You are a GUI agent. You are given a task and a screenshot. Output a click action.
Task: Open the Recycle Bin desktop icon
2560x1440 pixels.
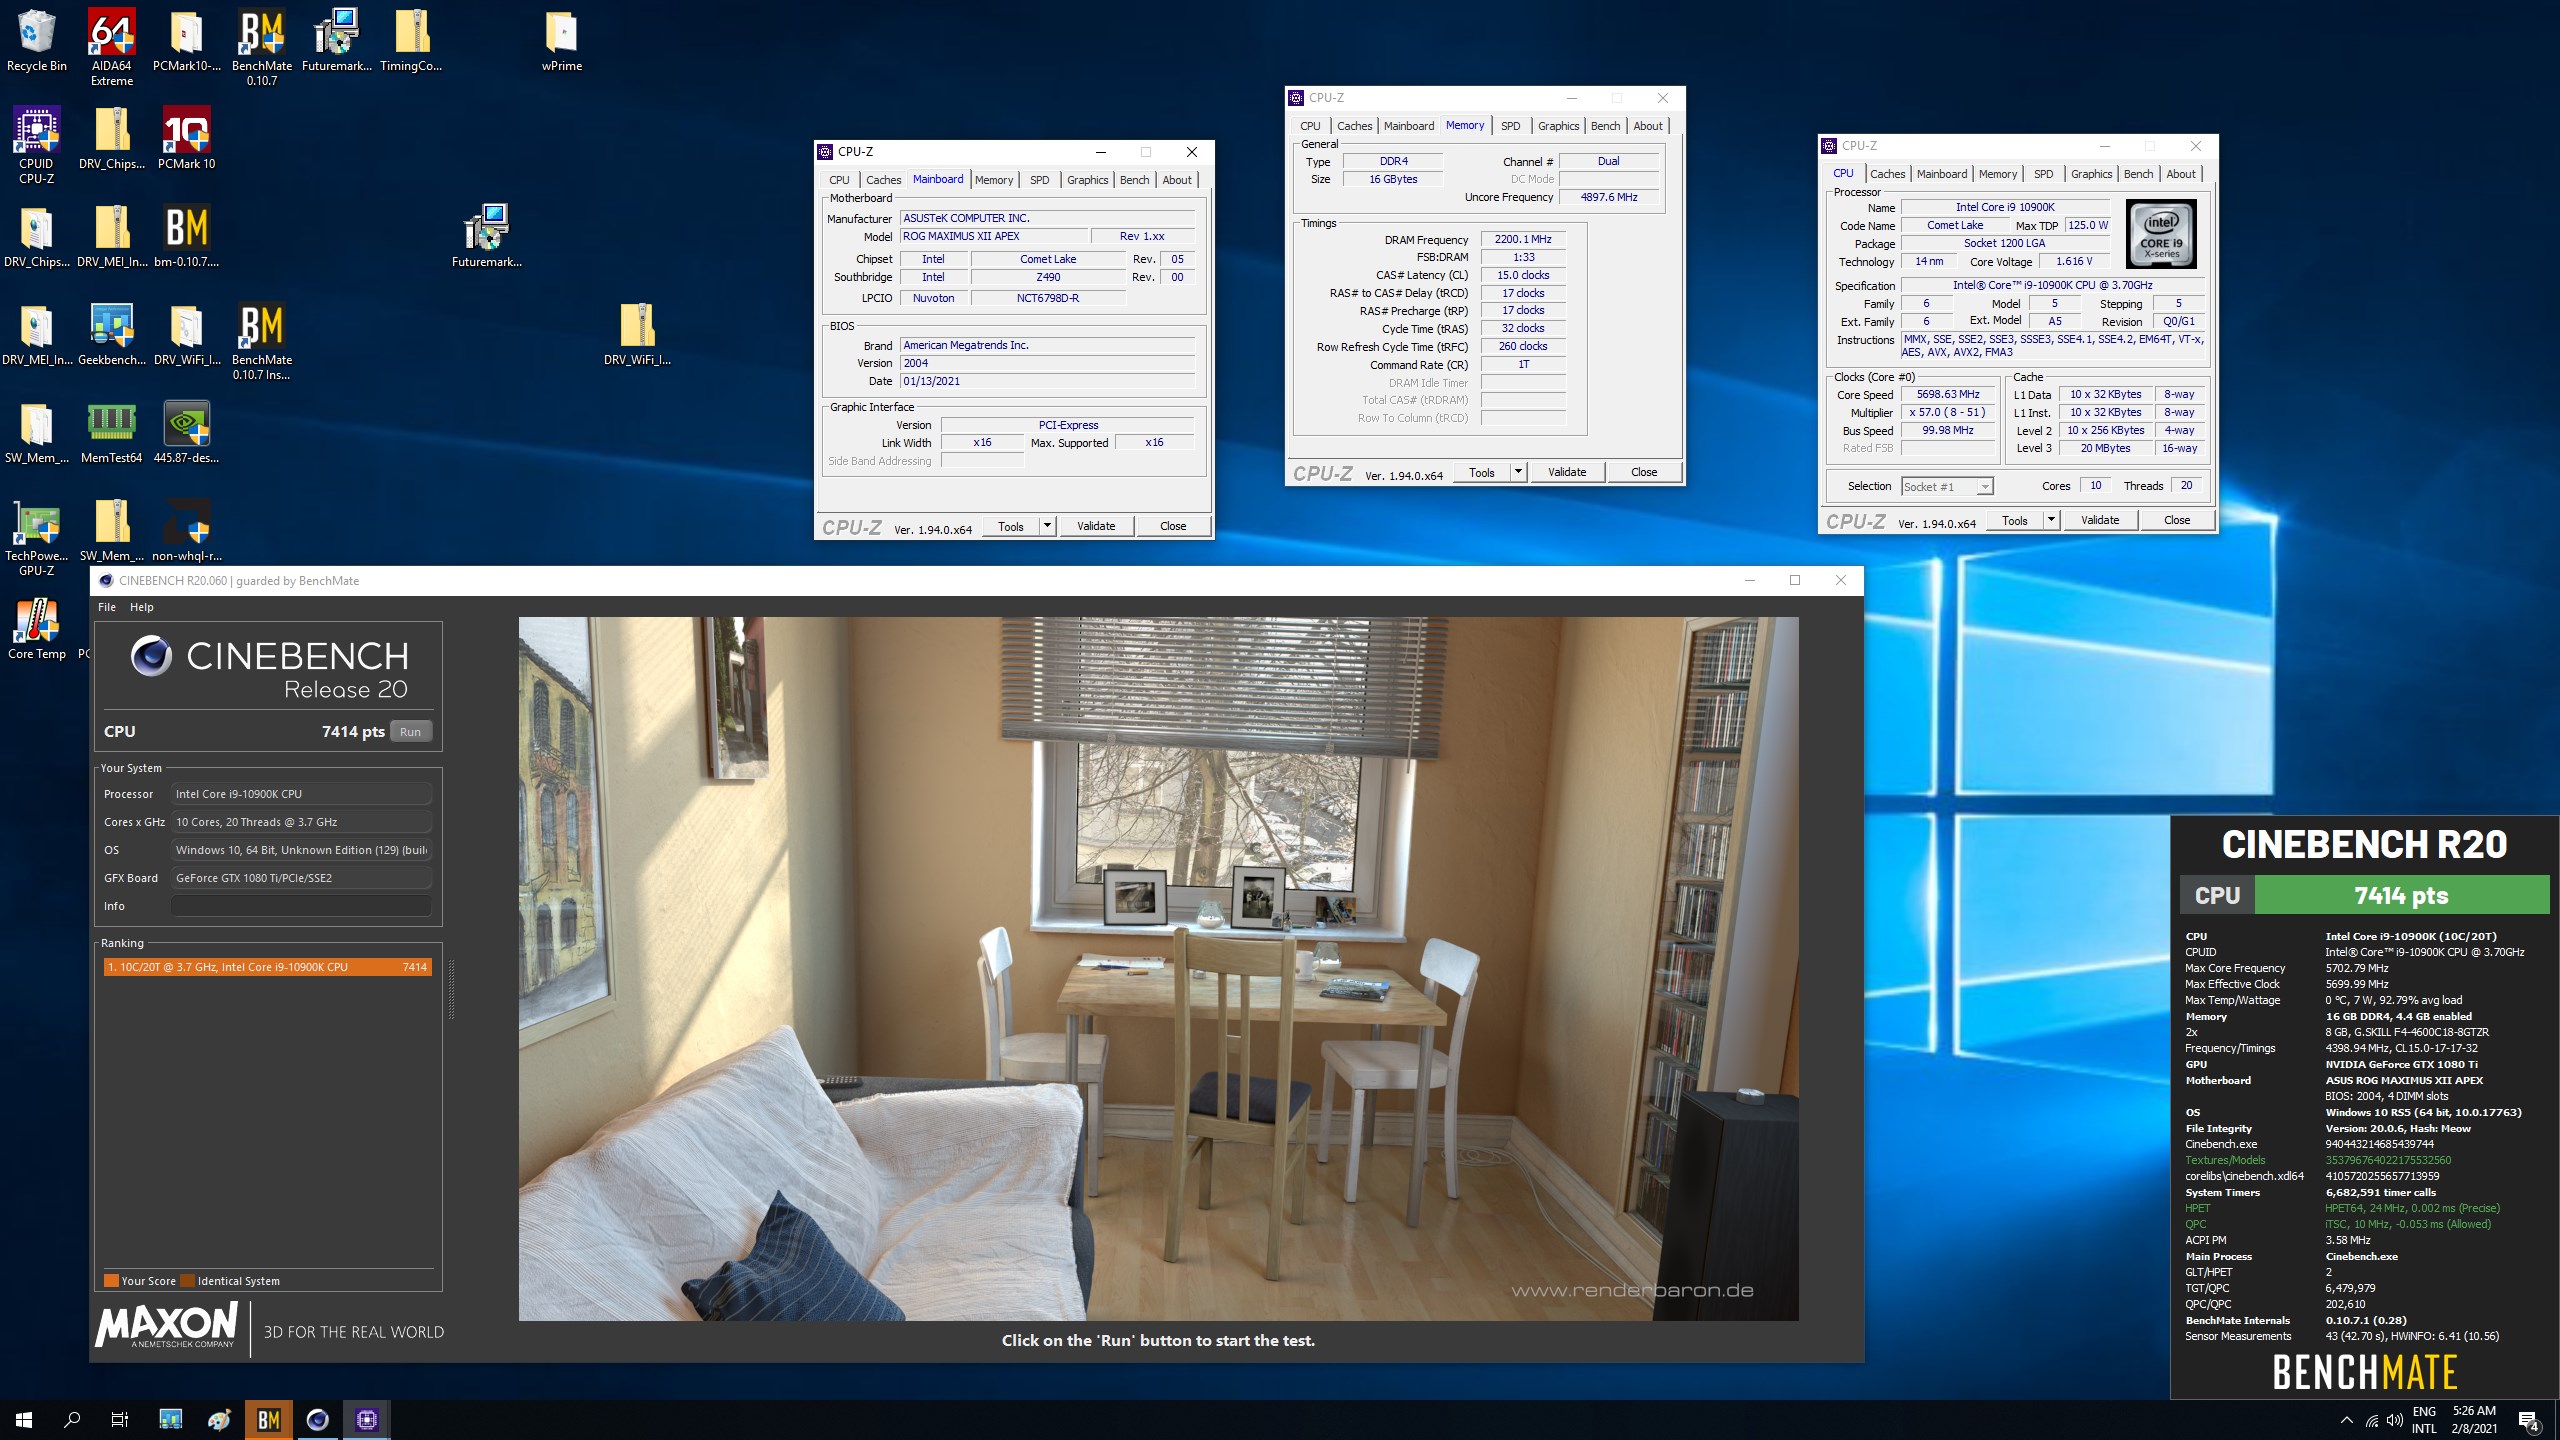37,42
